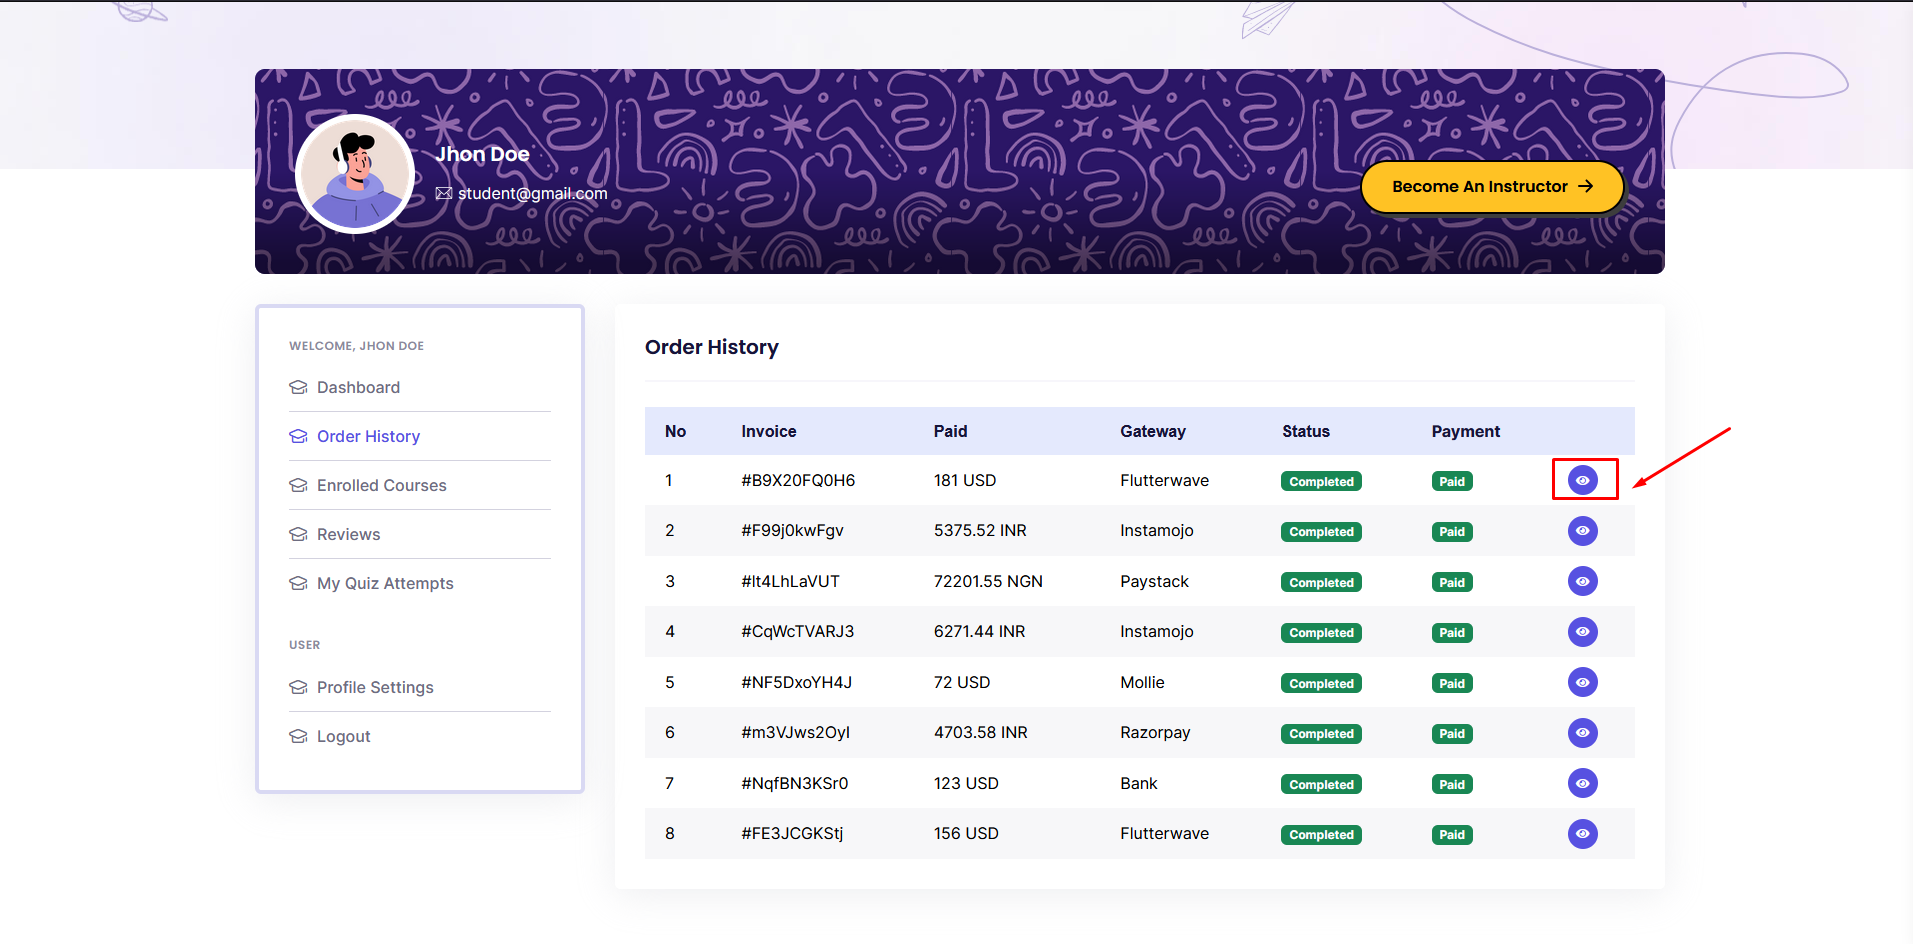Click the 72201.55 NGN amount

(x=988, y=581)
